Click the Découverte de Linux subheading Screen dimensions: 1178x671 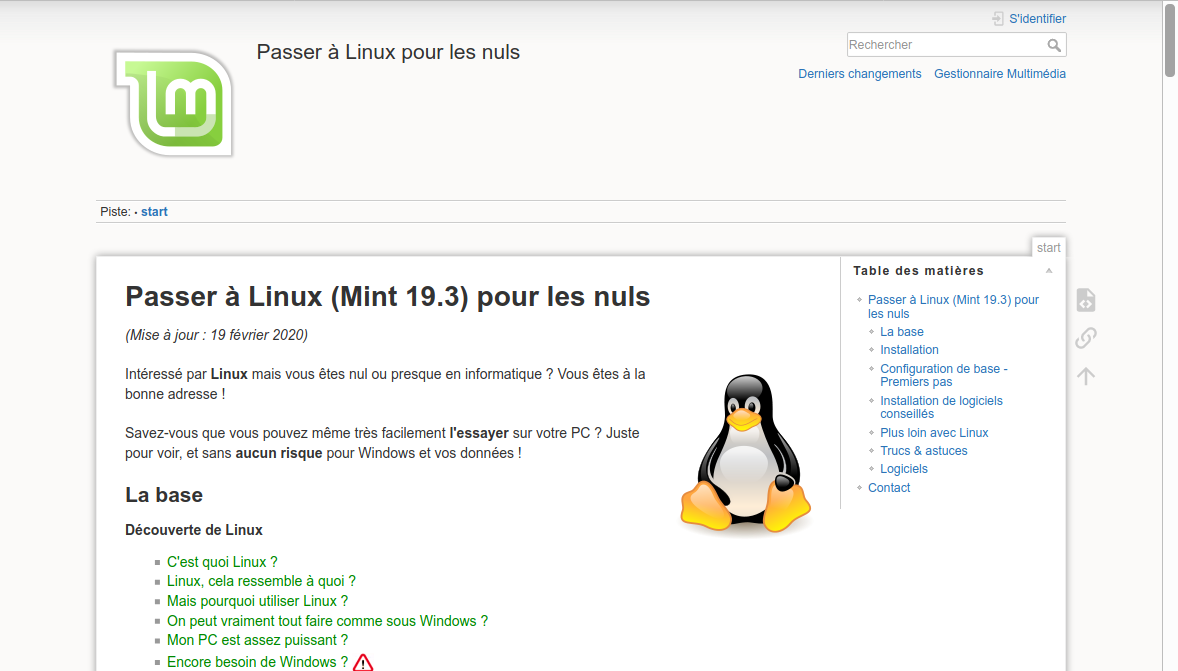click(x=194, y=530)
